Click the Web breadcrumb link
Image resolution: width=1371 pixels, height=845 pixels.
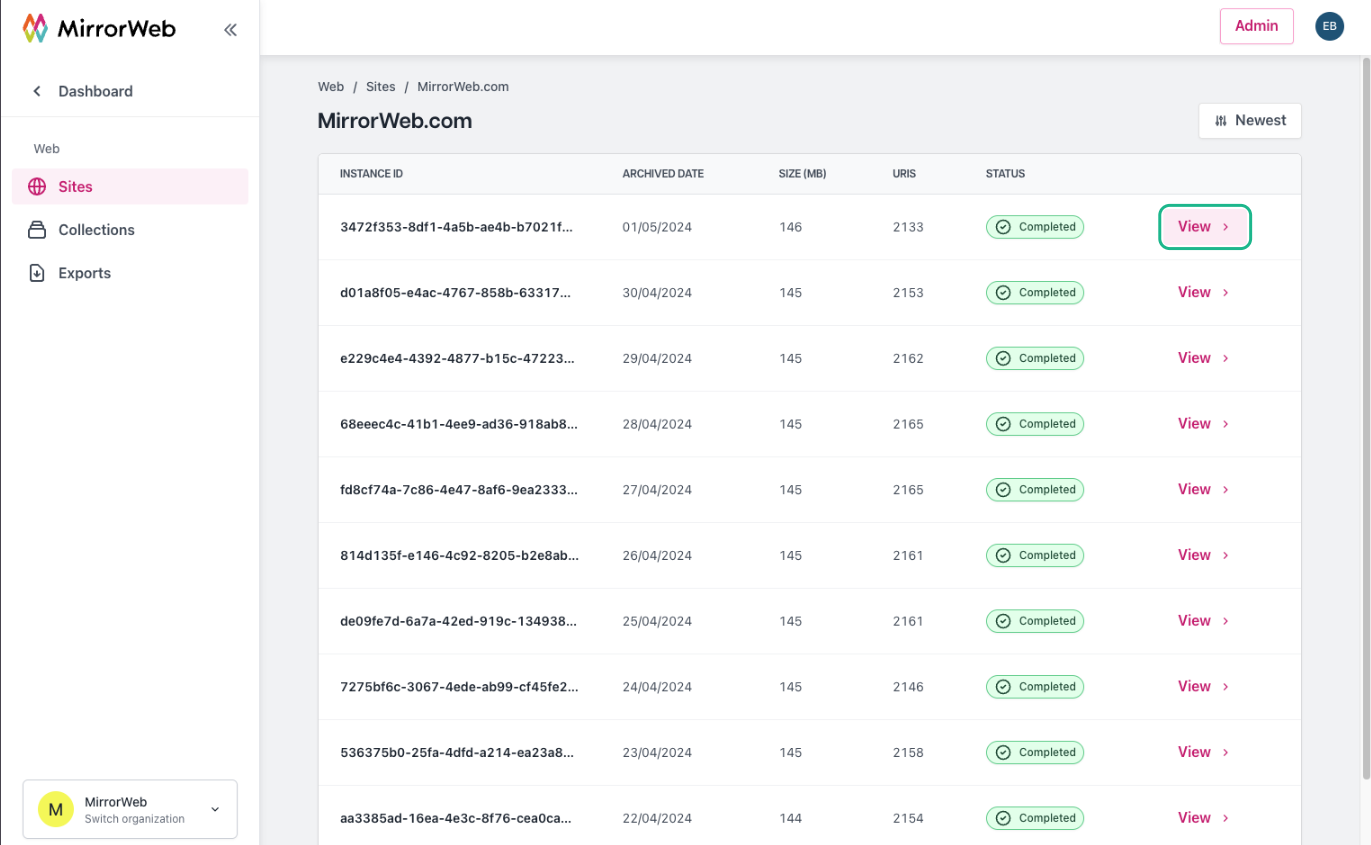[x=331, y=87]
